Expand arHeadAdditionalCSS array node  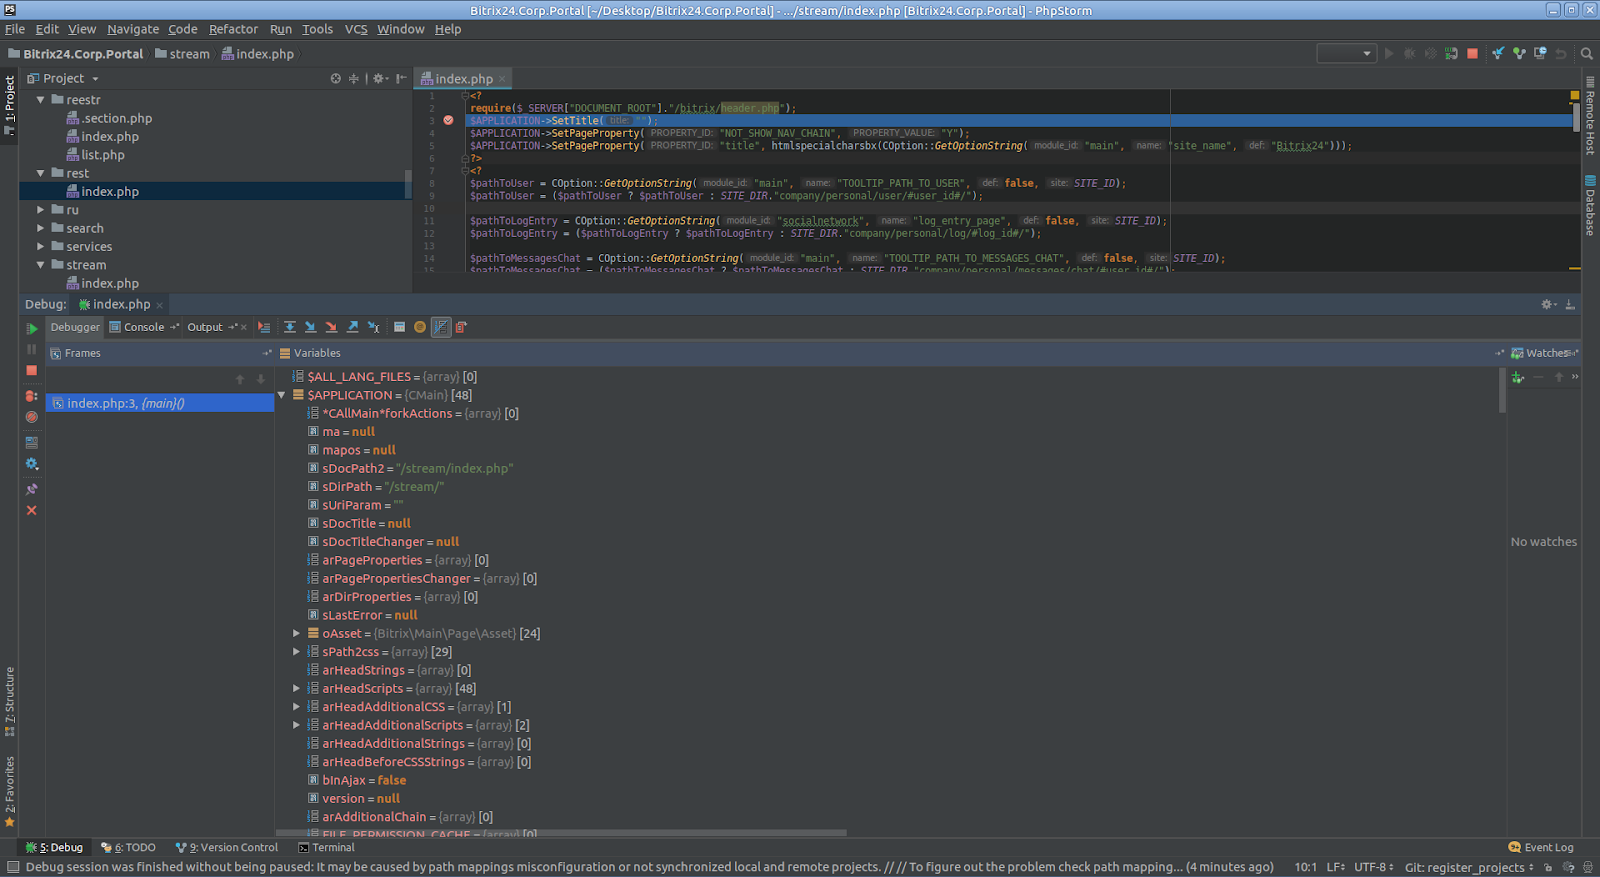(296, 707)
